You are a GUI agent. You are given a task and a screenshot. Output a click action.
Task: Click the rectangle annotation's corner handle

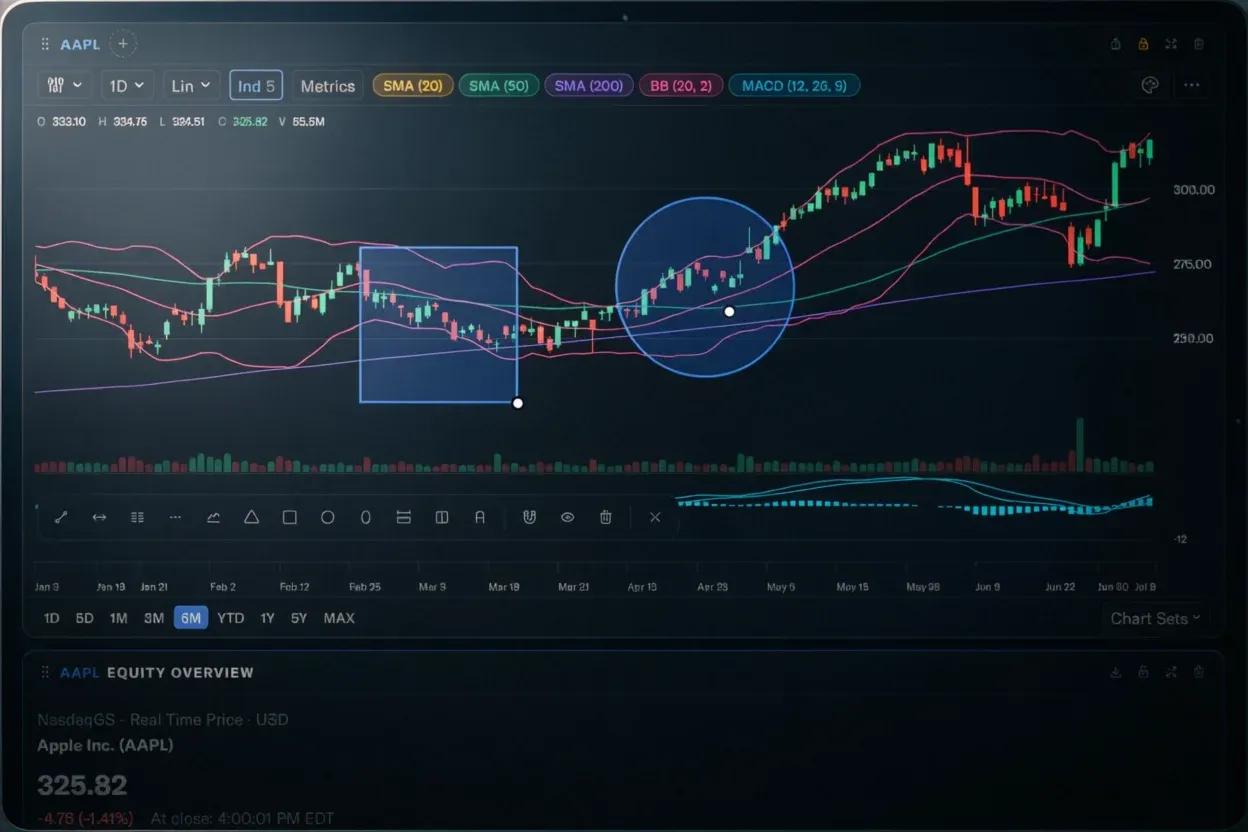(x=517, y=403)
